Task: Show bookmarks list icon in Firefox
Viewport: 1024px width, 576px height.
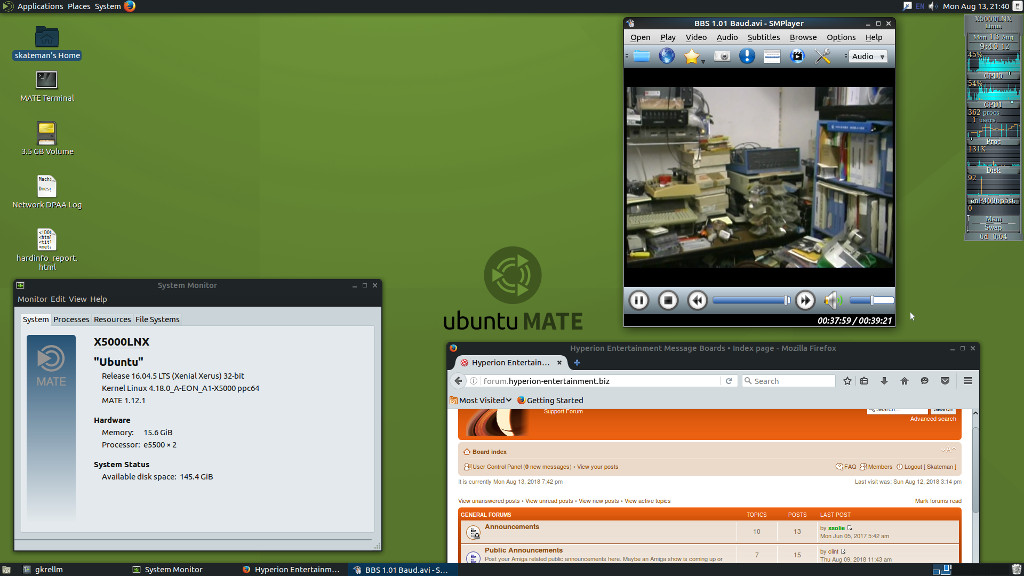Action: pyautogui.click(x=864, y=381)
